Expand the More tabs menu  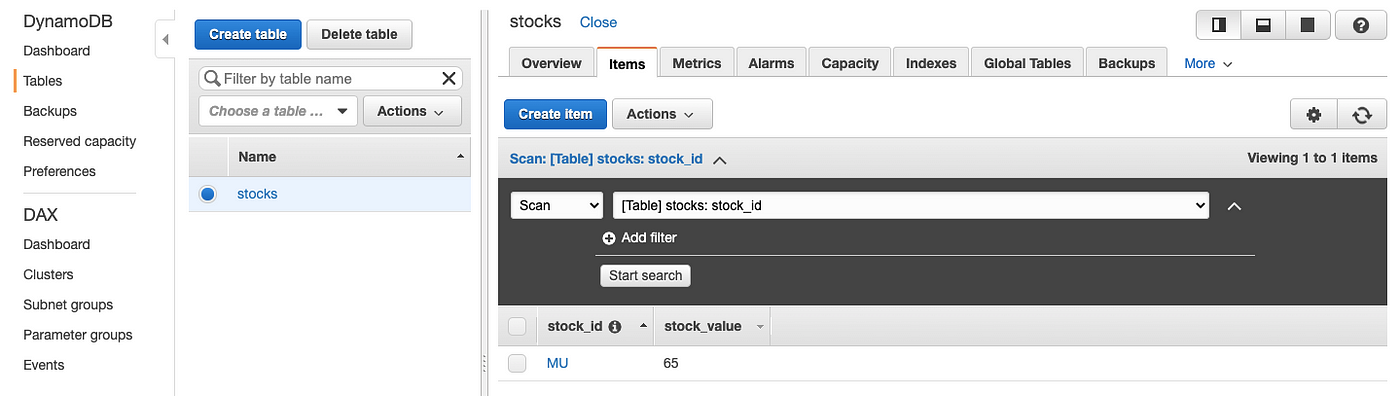(x=1209, y=63)
